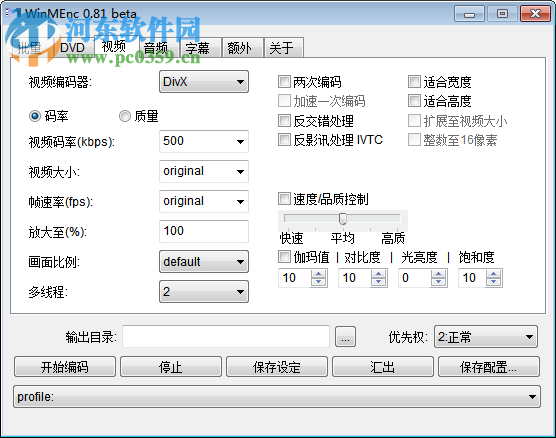Click the 开始编码 button
The width and height of the screenshot is (556, 438).
(x=65, y=367)
